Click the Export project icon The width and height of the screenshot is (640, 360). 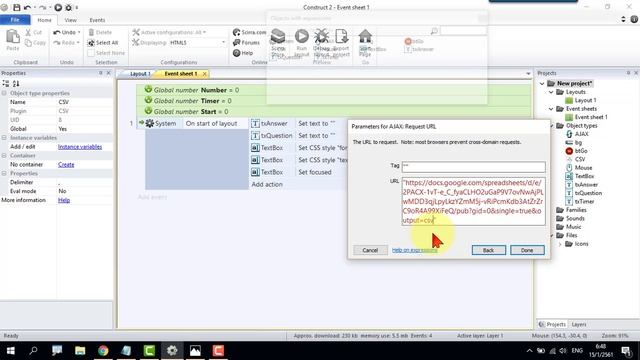(x=341, y=36)
